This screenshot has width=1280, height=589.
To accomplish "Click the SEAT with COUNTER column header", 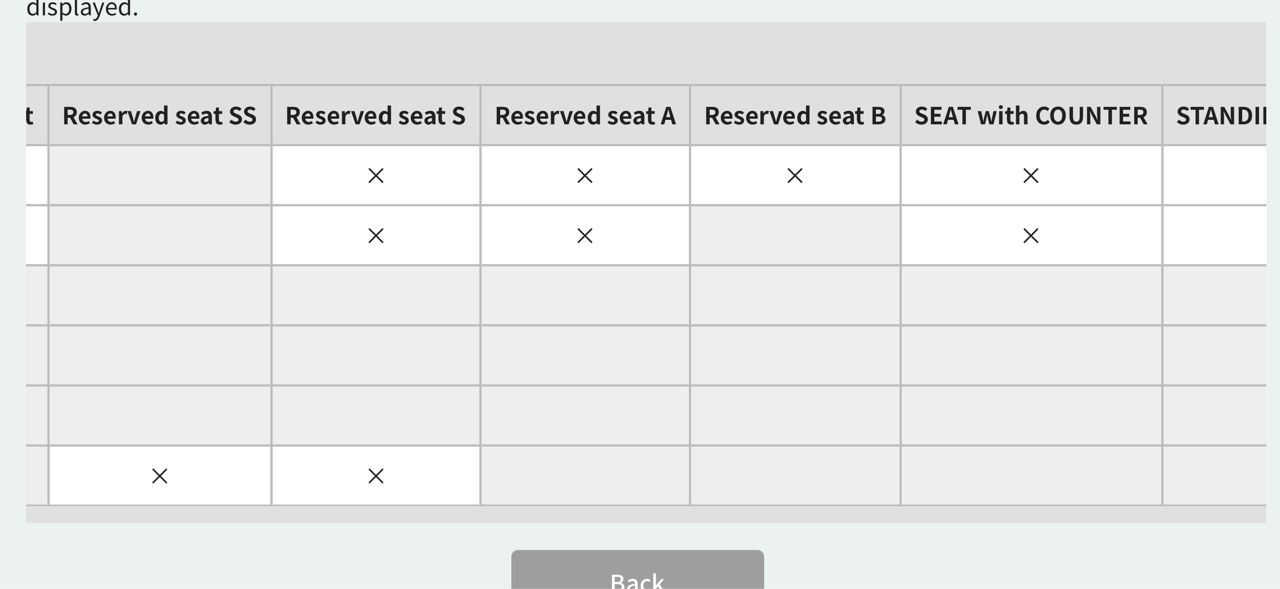I will (x=1031, y=116).
